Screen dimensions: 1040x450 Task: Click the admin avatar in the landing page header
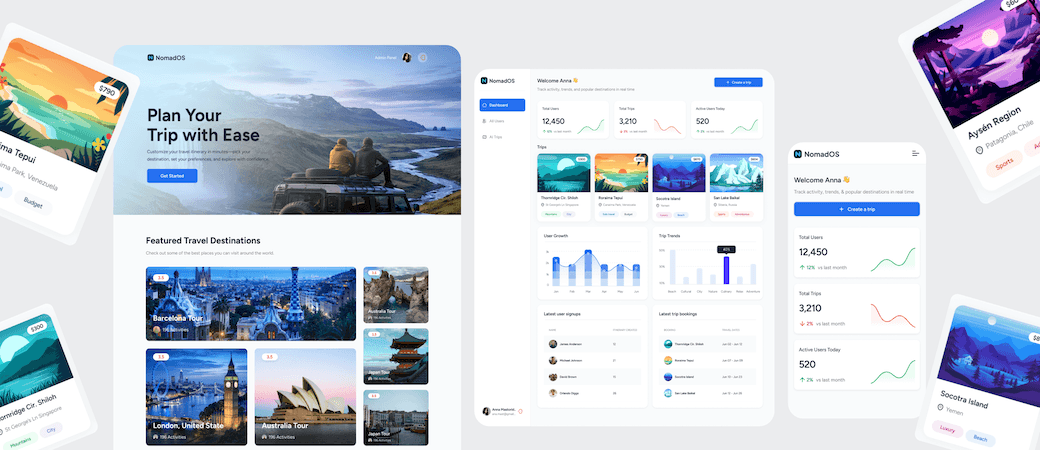[407, 58]
